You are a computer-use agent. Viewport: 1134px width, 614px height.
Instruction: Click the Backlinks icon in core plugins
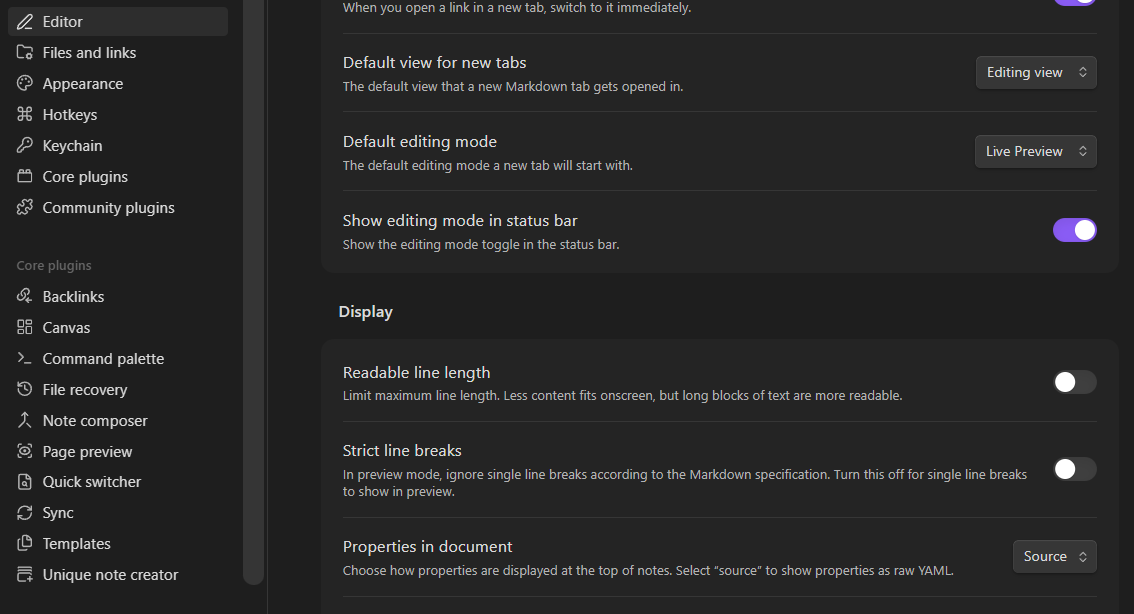25,297
